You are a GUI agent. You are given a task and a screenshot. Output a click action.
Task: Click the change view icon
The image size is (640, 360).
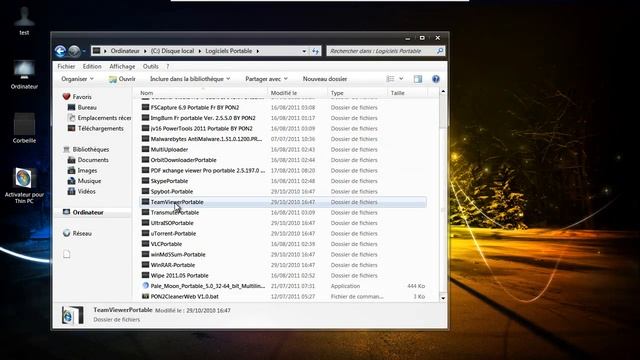coord(390,79)
